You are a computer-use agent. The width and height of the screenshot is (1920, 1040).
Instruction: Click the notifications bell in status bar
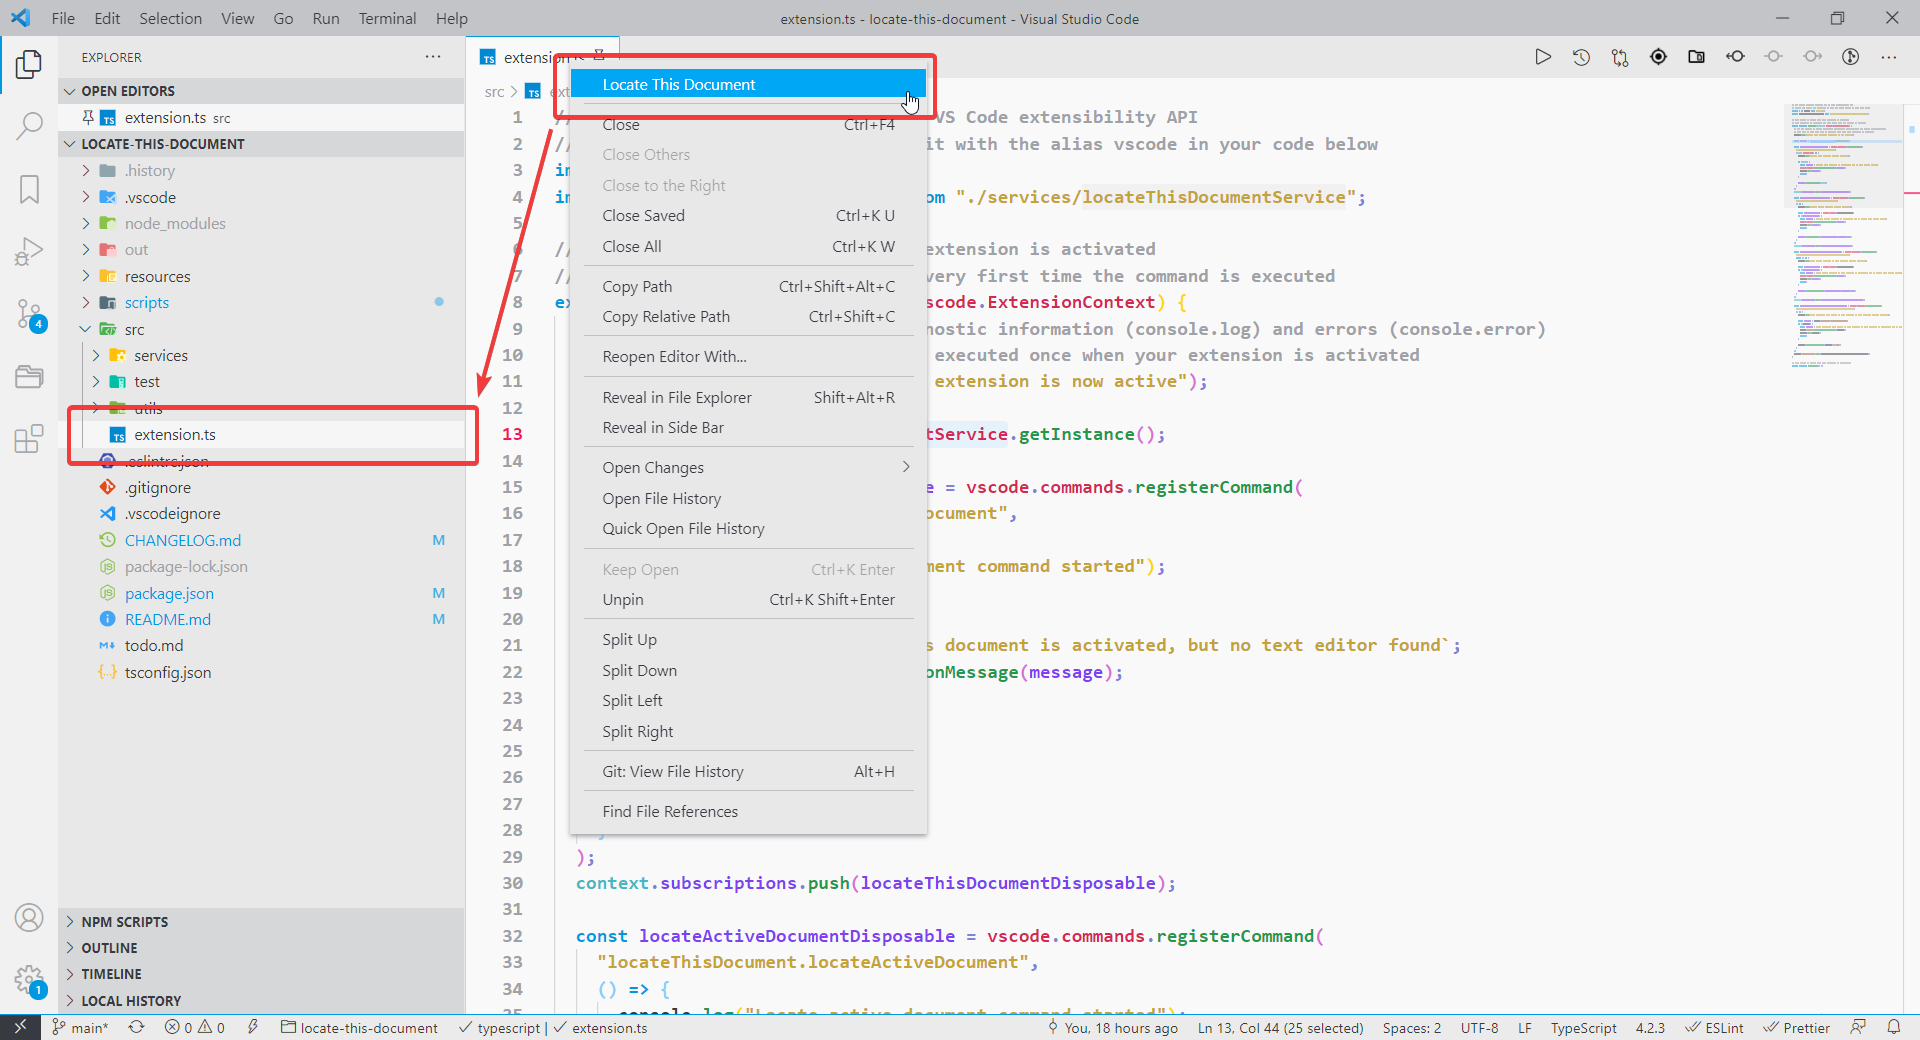tap(1893, 1027)
